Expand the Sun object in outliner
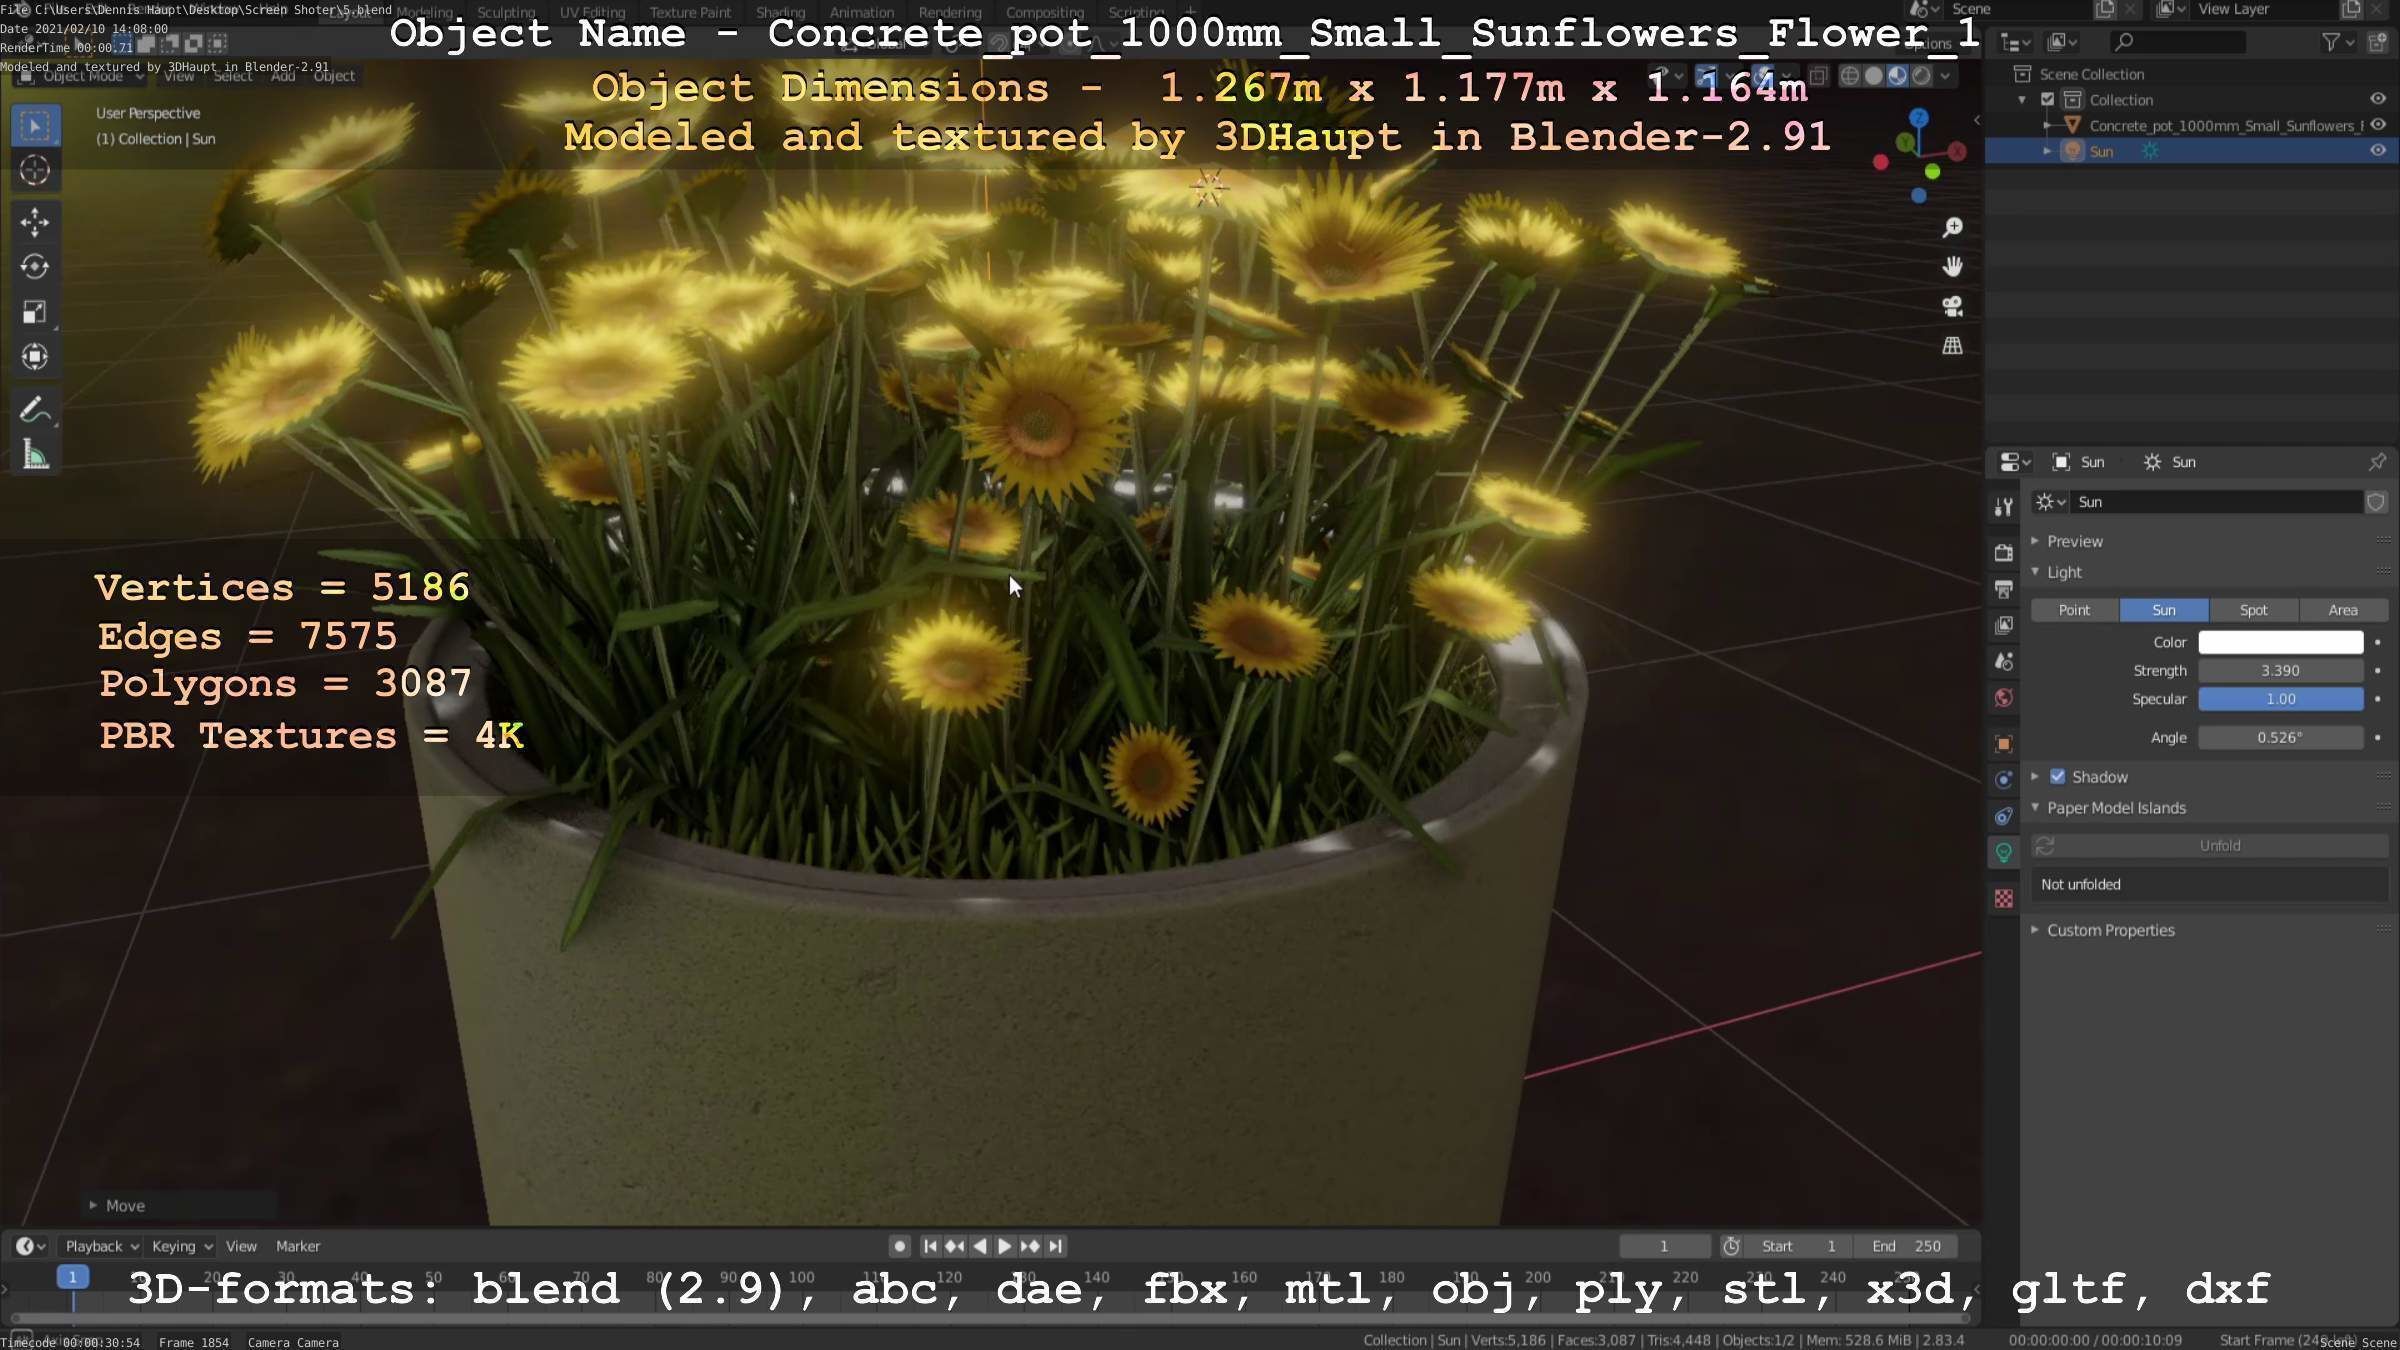The height and width of the screenshot is (1350, 2400). point(2047,151)
